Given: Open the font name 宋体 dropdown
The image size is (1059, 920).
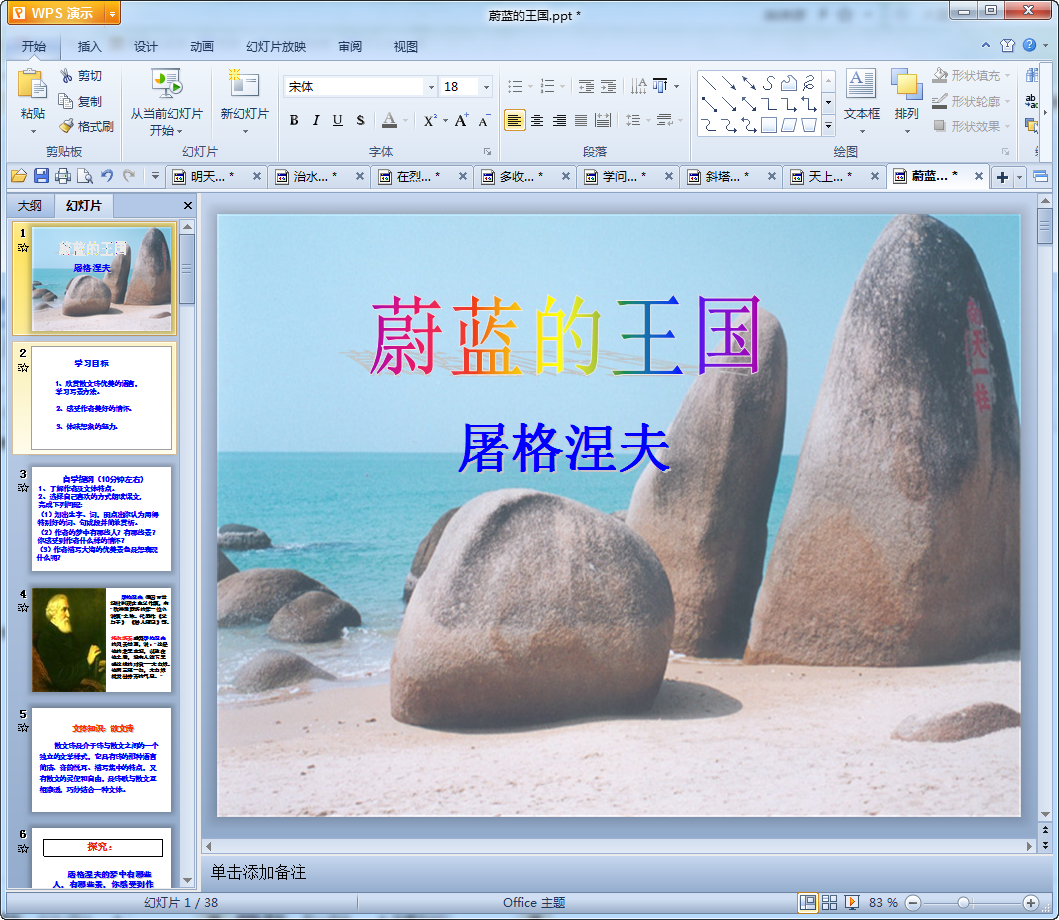Looking at the screenshot, I should coord(431,86).
